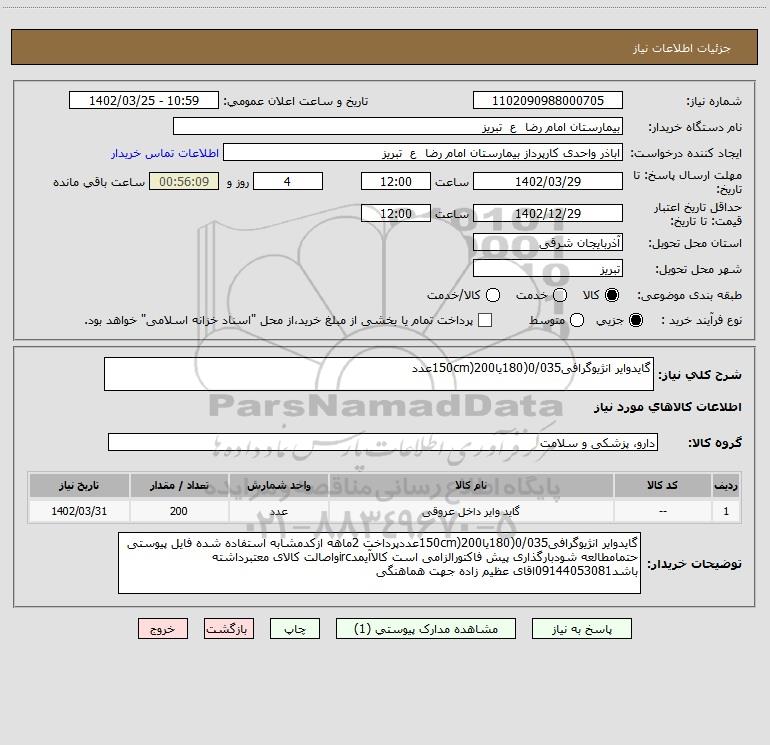Click the row number cell 1
The height and width of the screenshot is (745, 770).
pos(726,511)
